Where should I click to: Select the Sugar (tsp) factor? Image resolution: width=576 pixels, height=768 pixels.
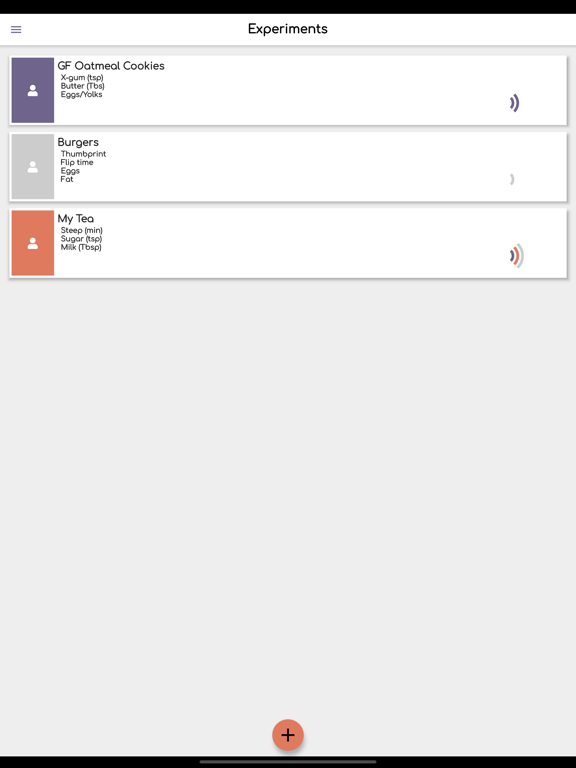[x=81, y=239]
